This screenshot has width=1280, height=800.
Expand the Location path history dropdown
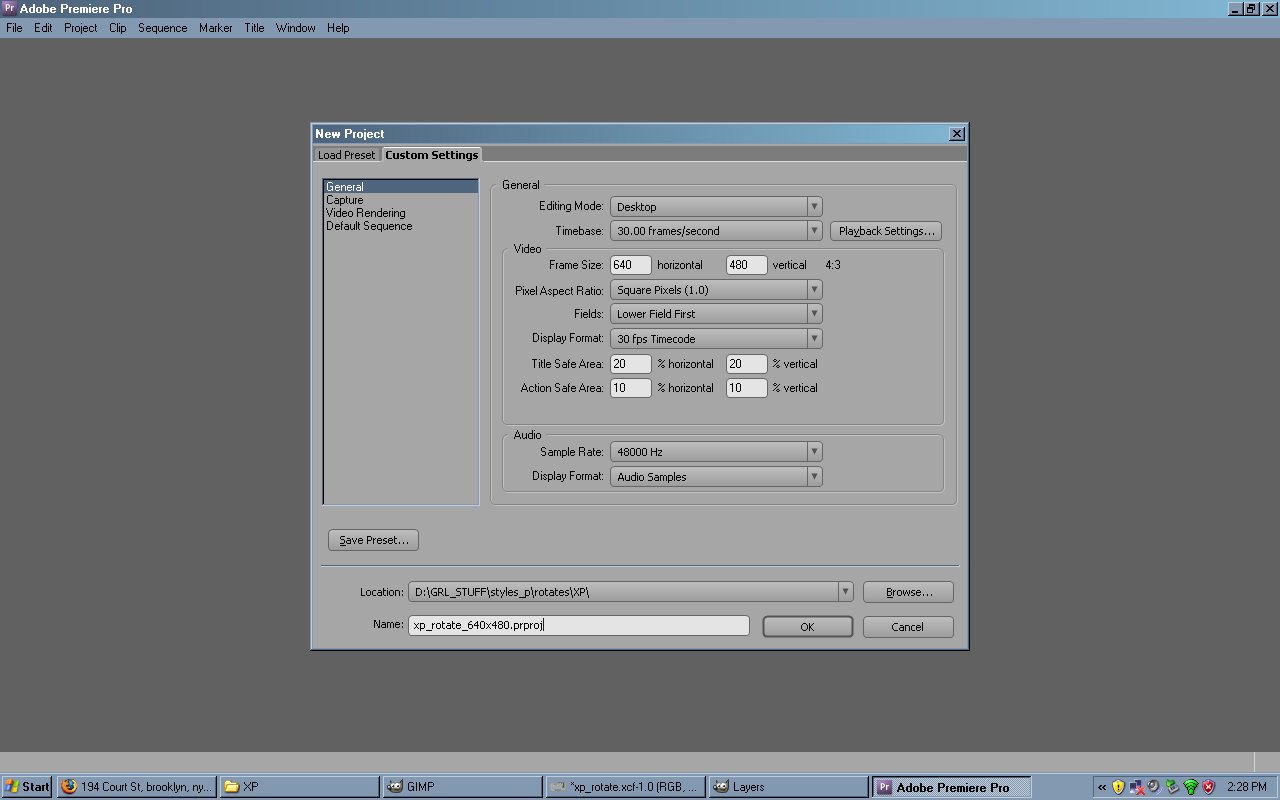(845, 591)
